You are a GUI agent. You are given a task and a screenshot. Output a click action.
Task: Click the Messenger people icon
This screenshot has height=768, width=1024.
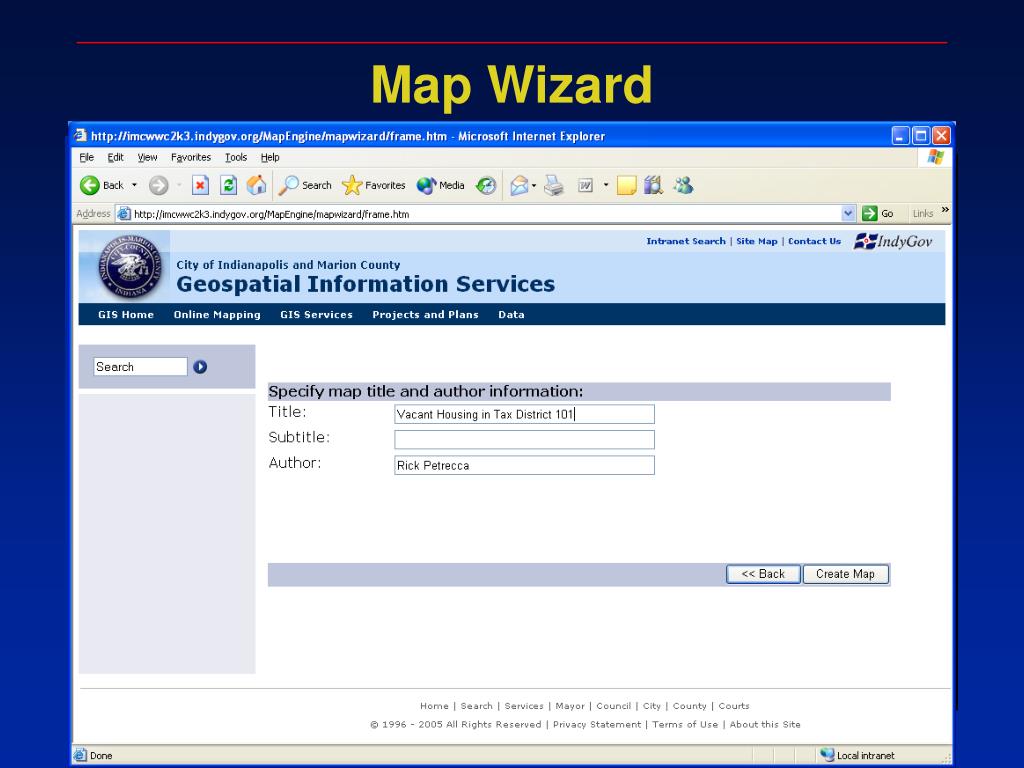[x=683, y=185]
